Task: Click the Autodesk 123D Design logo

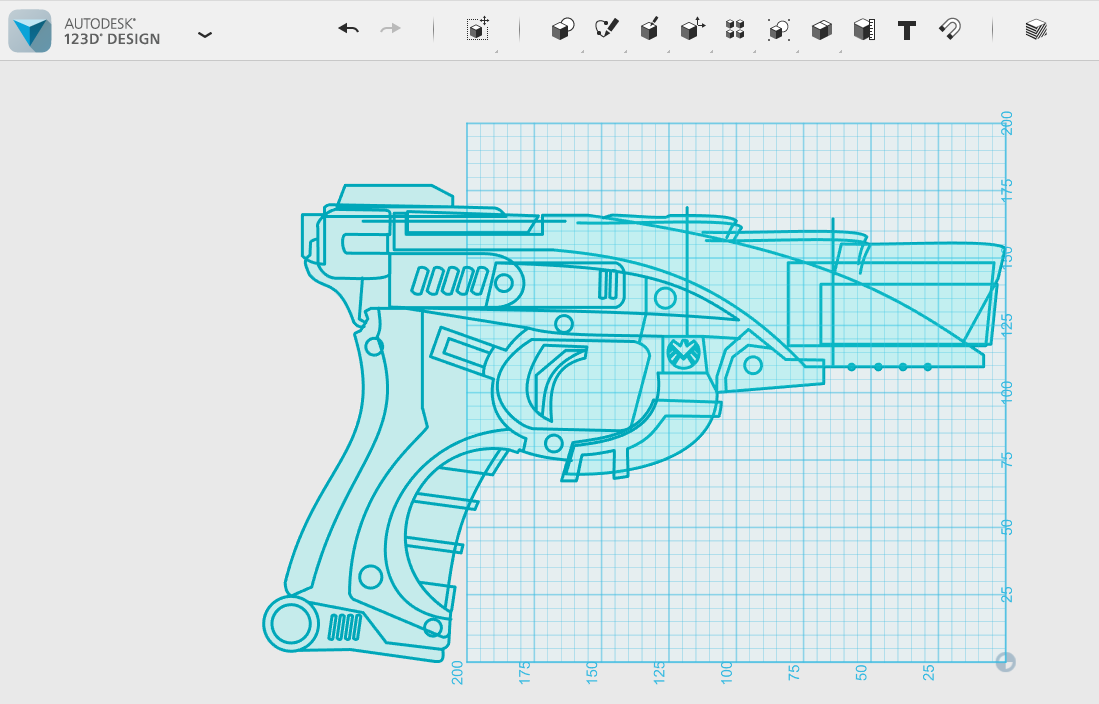Action: 30,31
